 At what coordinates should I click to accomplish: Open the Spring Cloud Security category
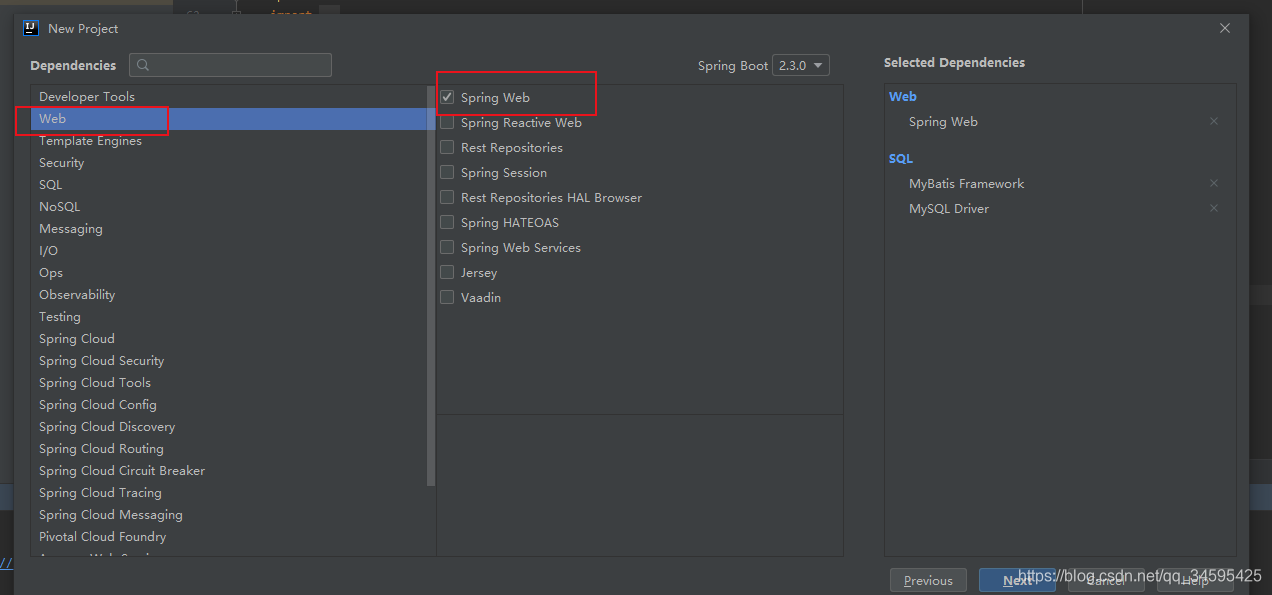pyautogui.click(x=228, y=360)
